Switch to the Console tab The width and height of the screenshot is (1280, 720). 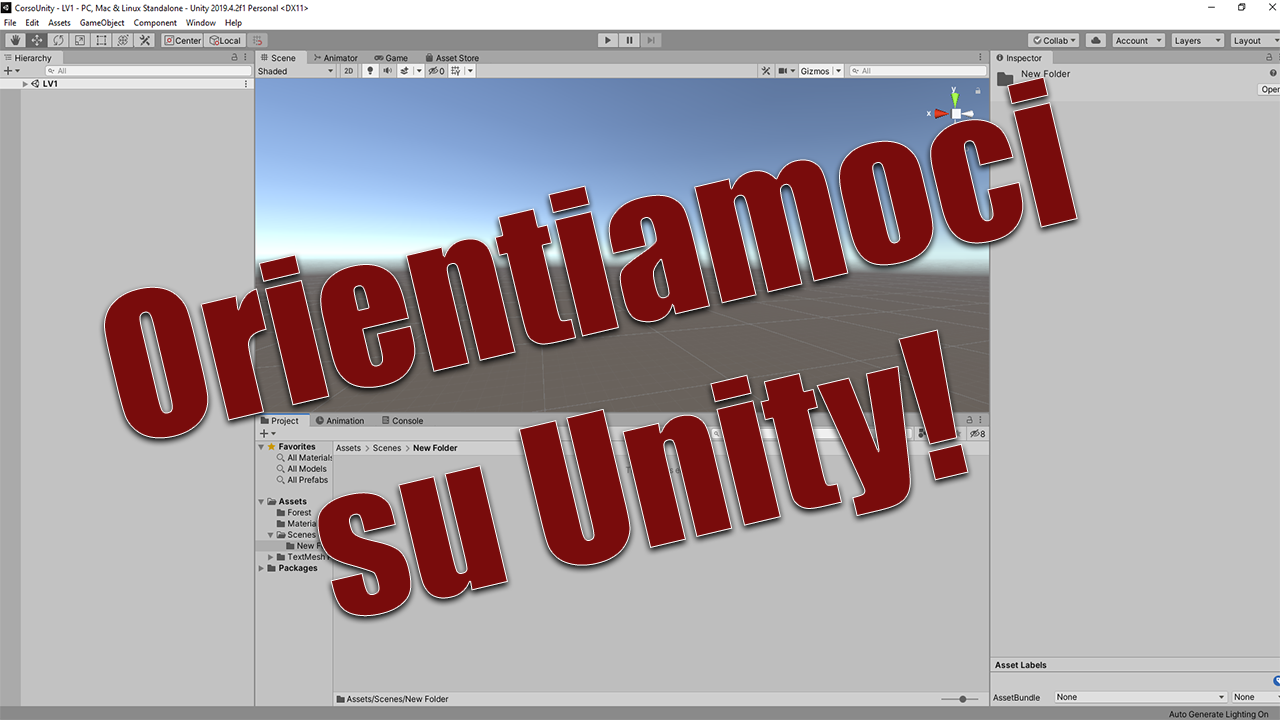click(x=402, y=420)
